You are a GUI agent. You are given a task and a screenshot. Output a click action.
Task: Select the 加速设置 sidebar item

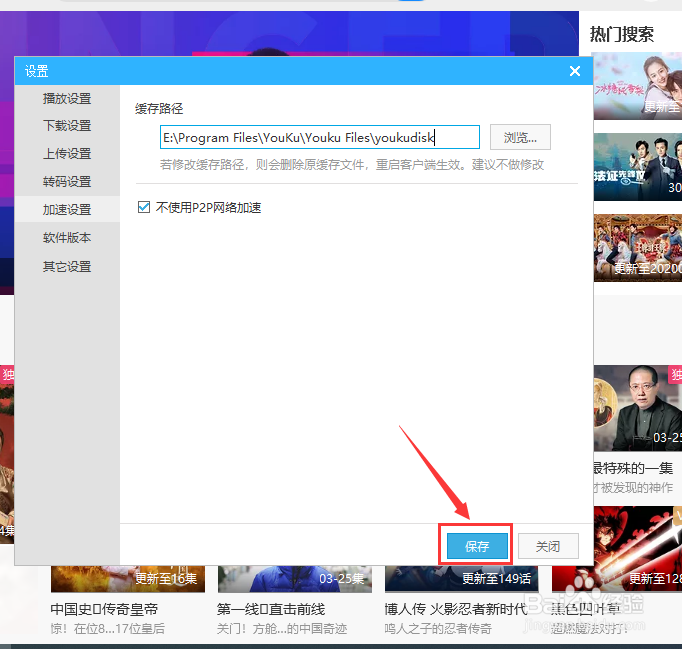[67, 210]
